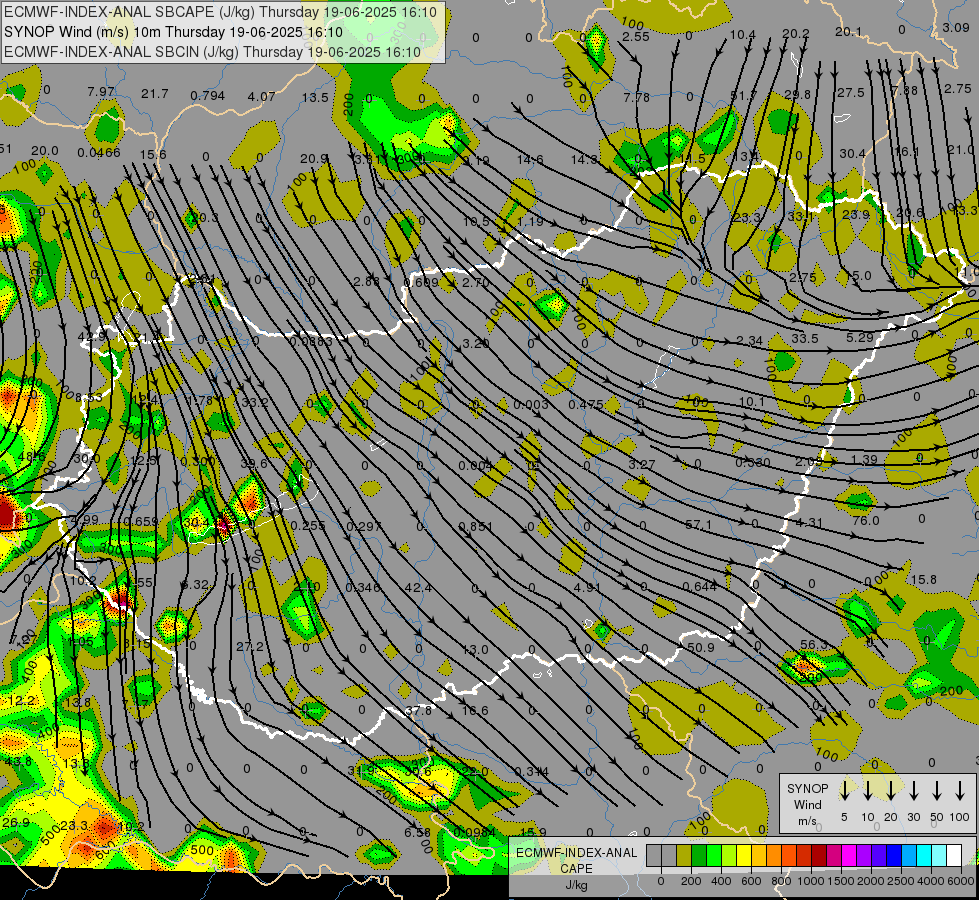Click the '15.8' value at right side
979x900 pixels.
click(x=923, y=580)
